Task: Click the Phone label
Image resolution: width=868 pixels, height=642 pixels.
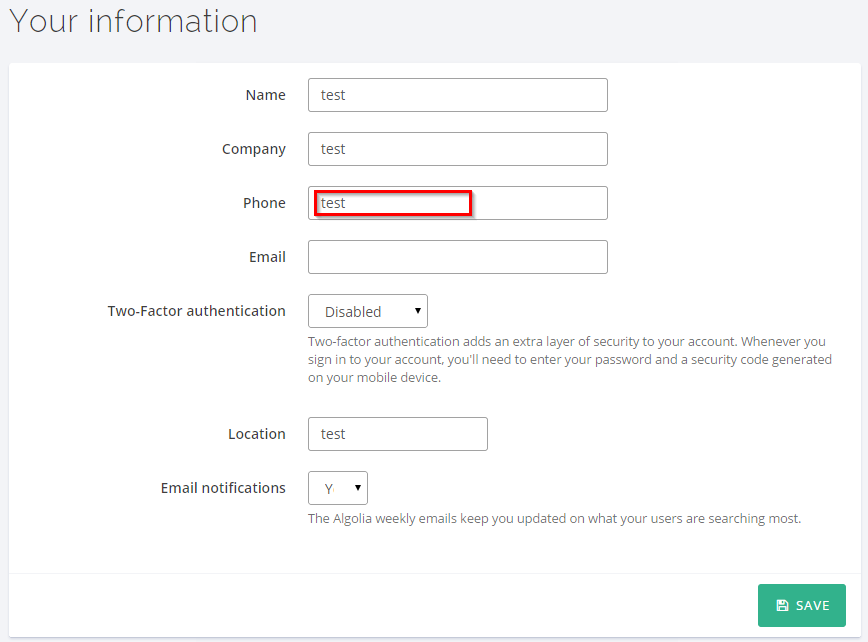Action: point(264,203)
